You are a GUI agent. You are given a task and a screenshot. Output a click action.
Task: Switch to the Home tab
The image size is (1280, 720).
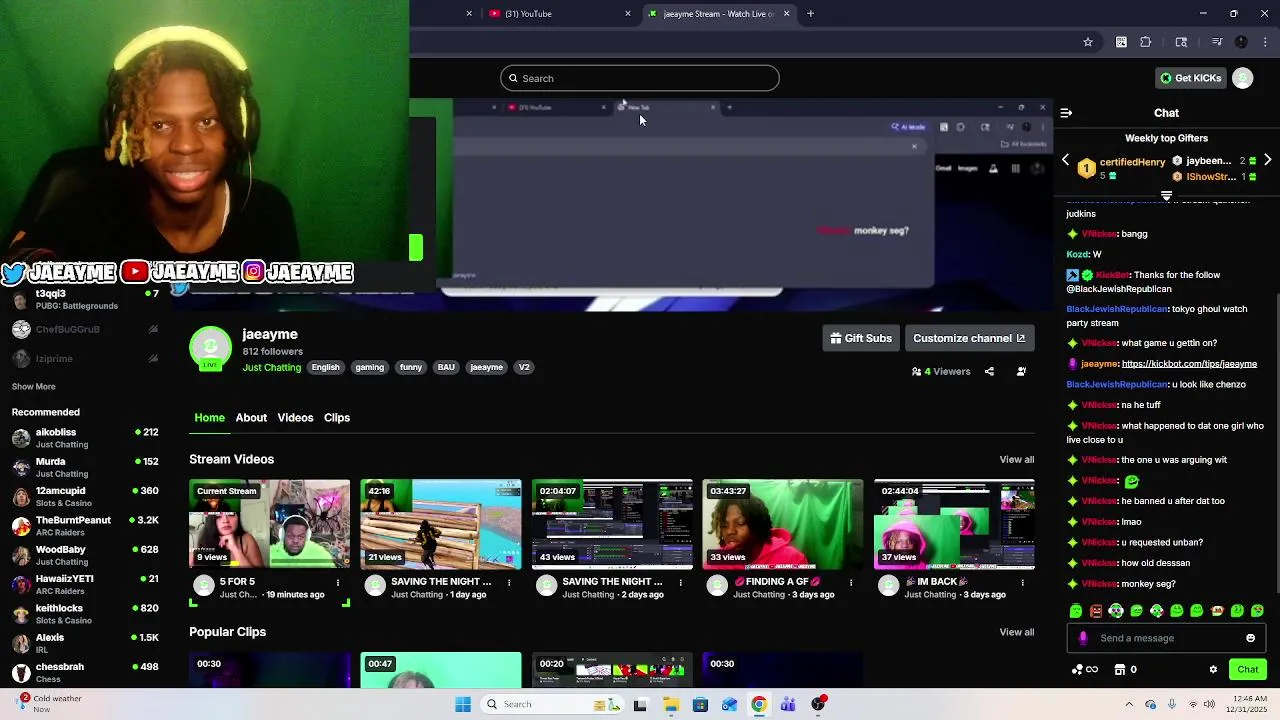pyautogui.click(x=209, y=418)
